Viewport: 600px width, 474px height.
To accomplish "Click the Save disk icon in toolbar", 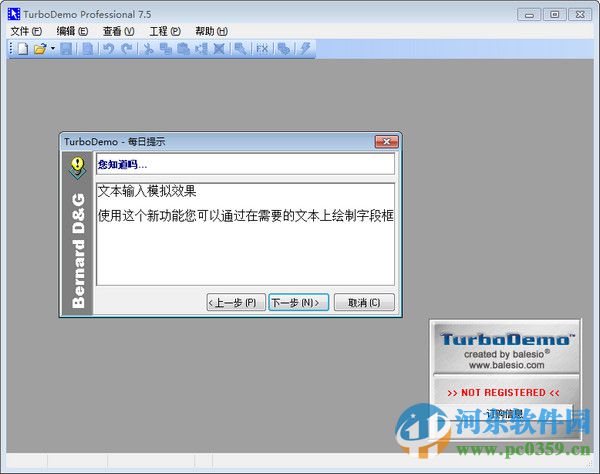I will click(66, 49).
